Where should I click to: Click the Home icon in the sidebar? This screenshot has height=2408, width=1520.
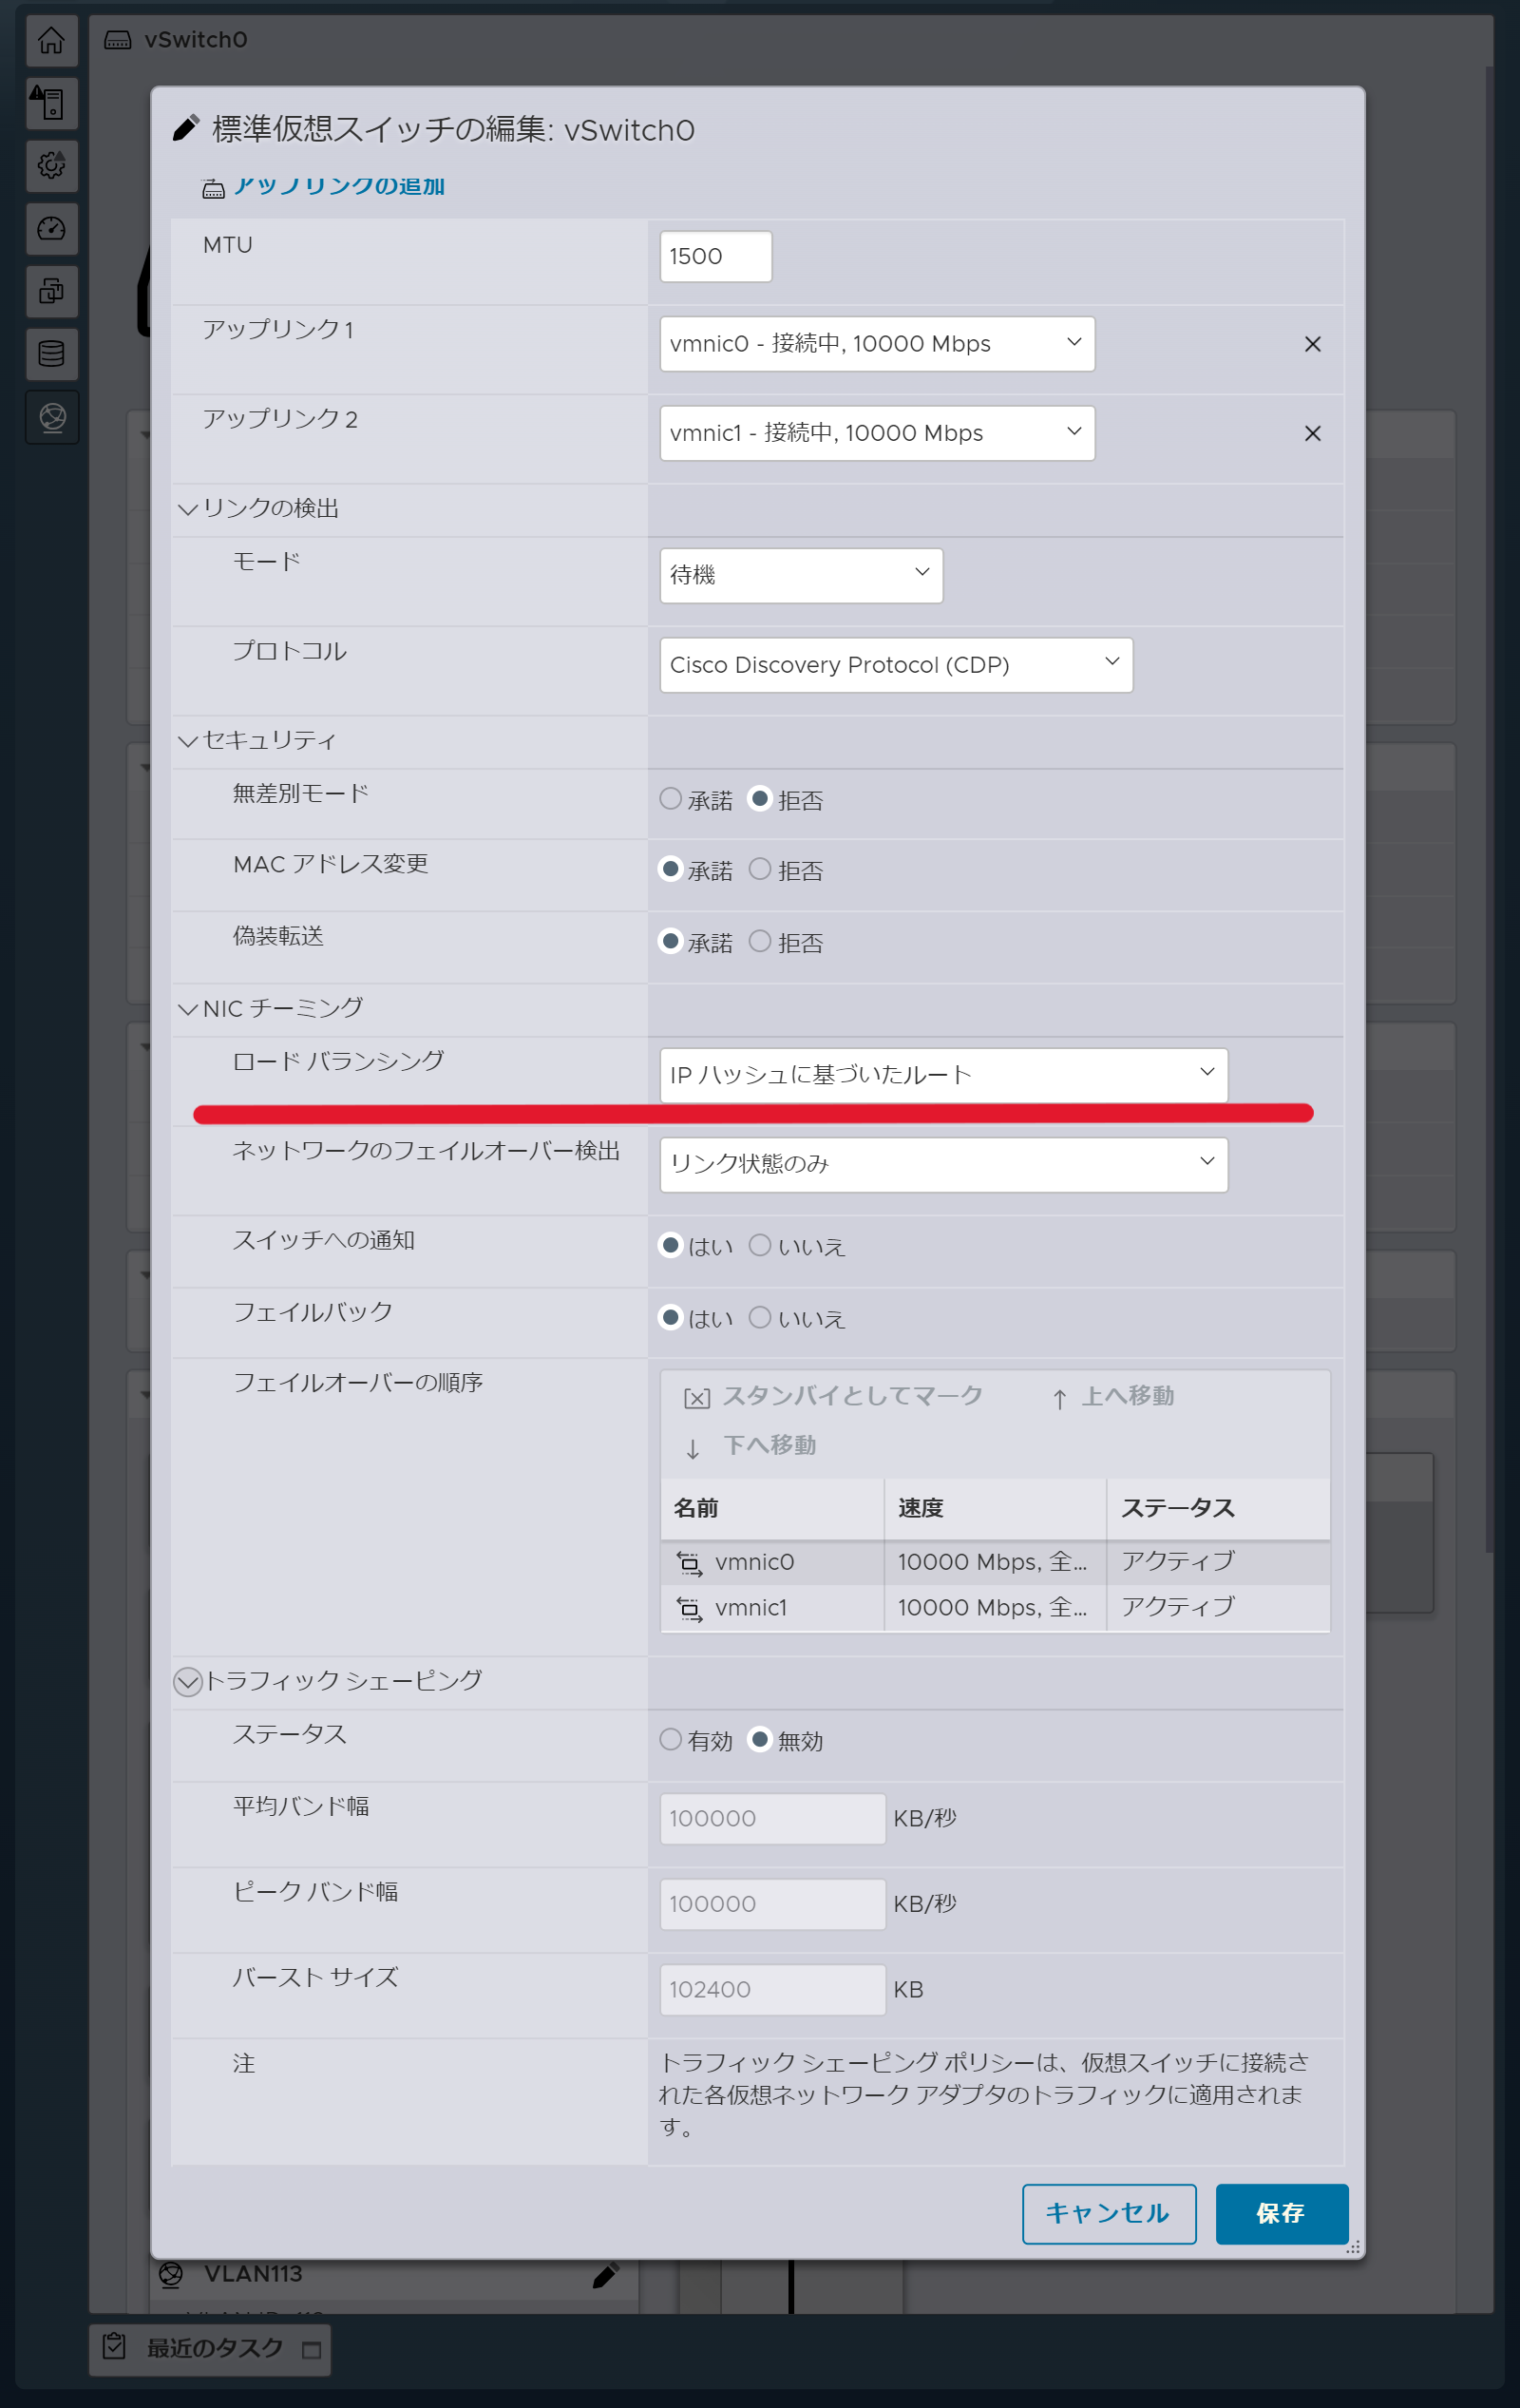(x=52, y=41)
